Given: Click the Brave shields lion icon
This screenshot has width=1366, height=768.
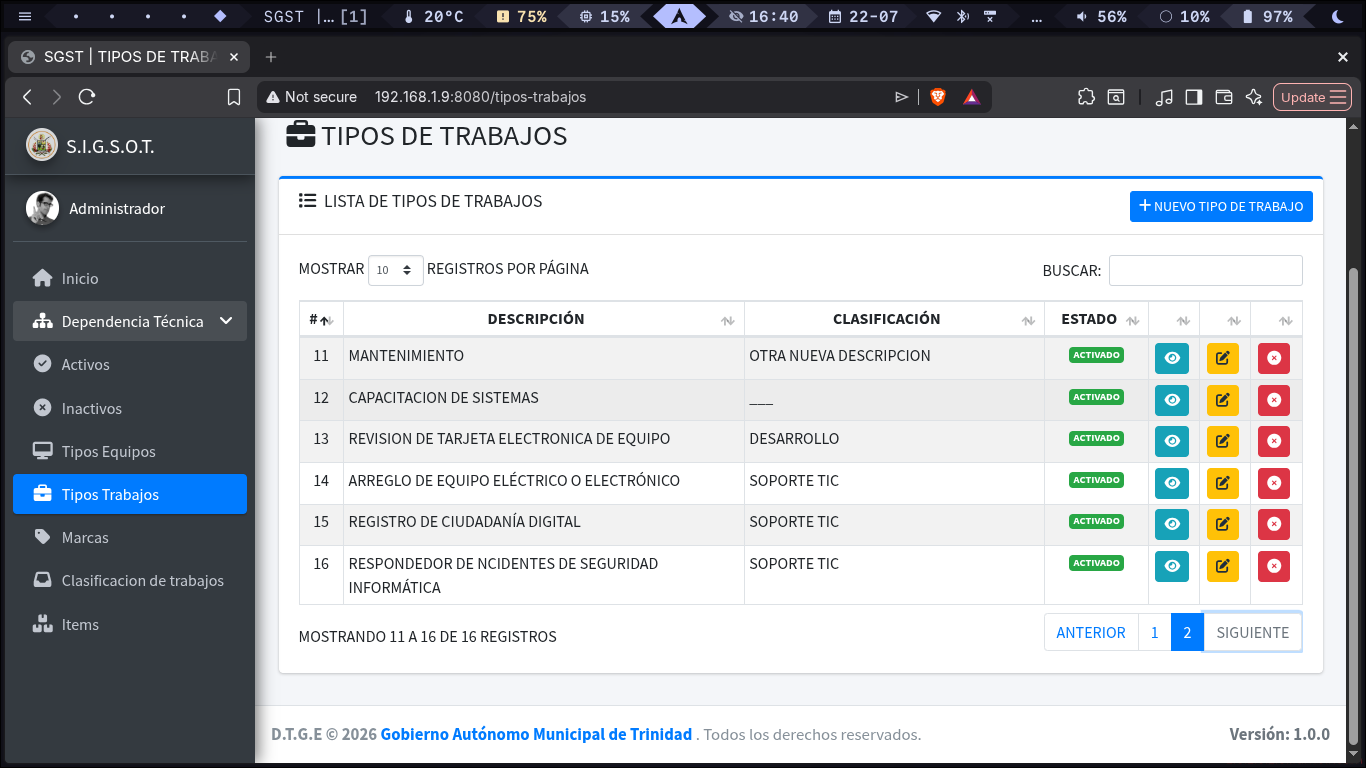Looking at the screenshot, I should tap(937, 97).
